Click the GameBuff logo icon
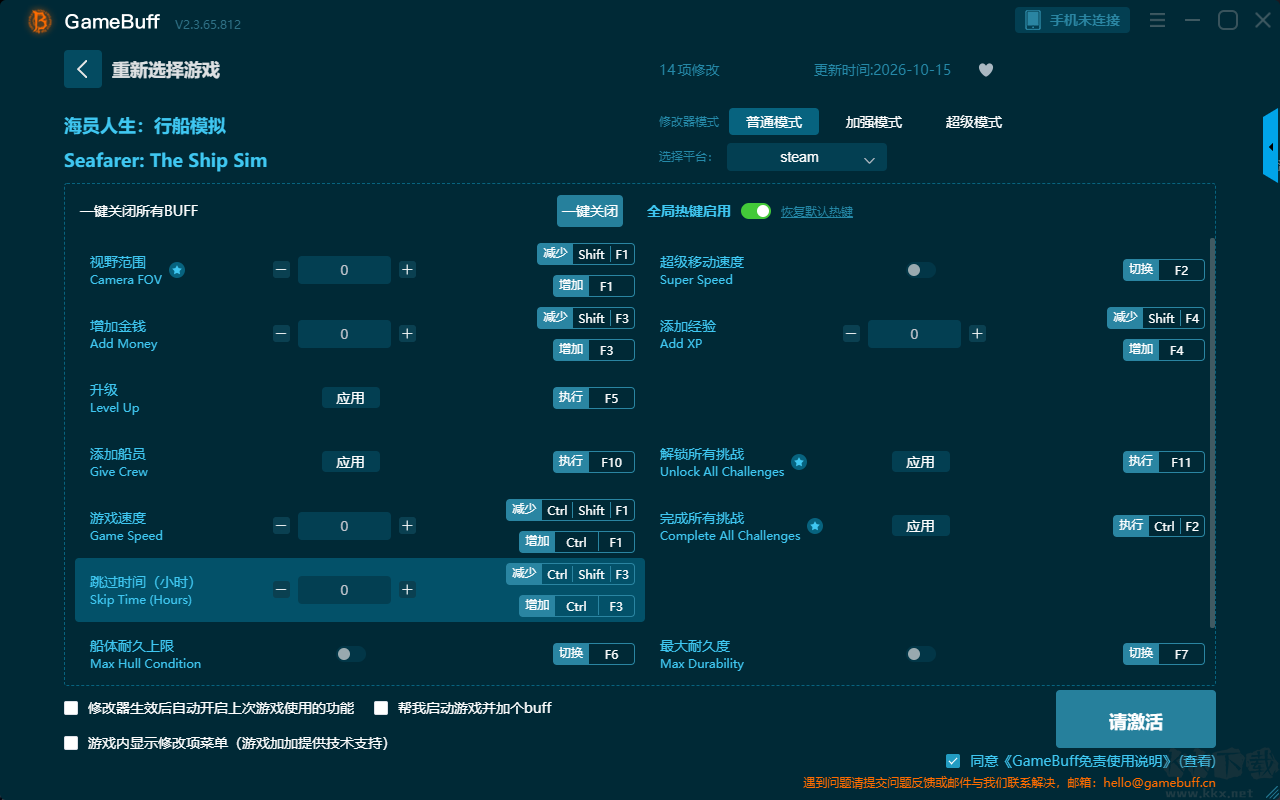 coord(40,21)
